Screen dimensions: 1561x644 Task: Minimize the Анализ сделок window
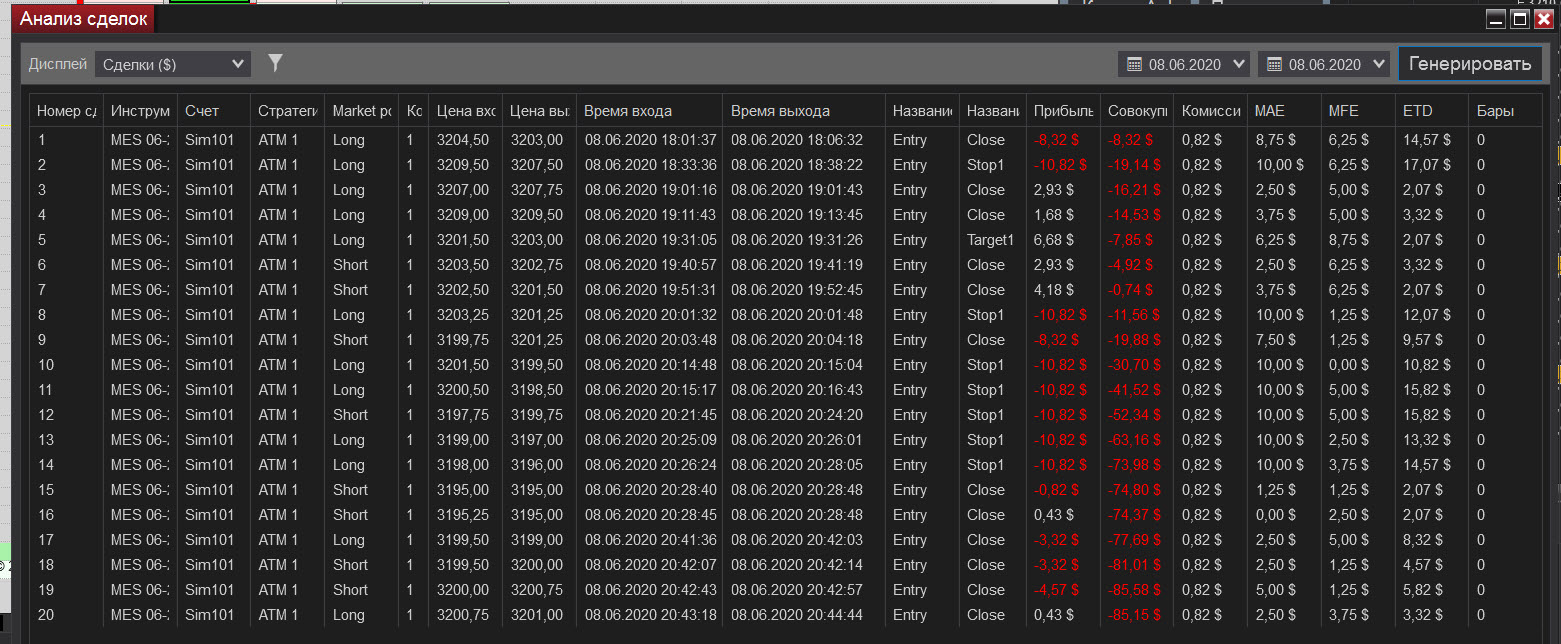pyautogui.click(x=1496, y=19)
